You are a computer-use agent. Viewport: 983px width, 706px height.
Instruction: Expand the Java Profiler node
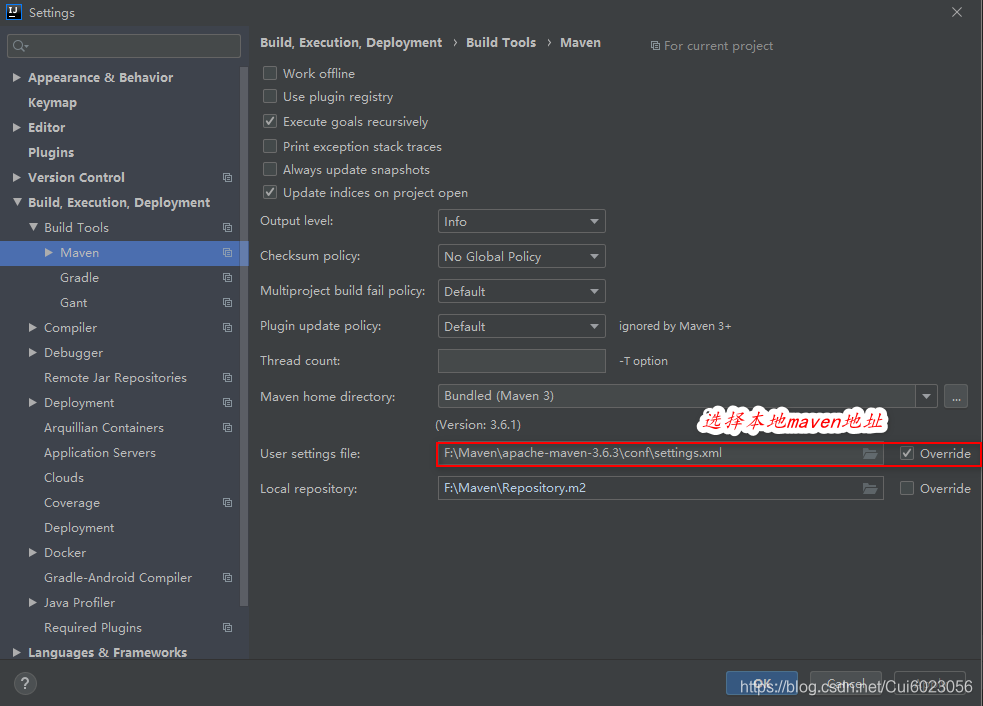point(33,603)
